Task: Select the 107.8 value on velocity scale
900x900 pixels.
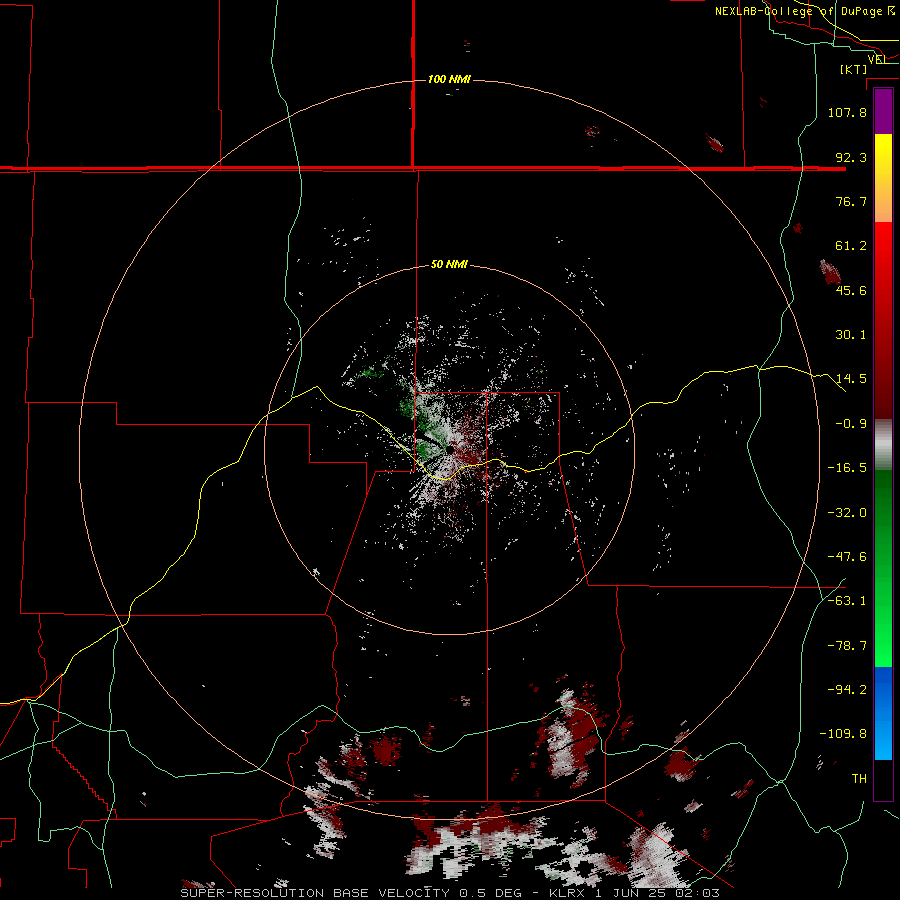Action: [x=847, y=112]
